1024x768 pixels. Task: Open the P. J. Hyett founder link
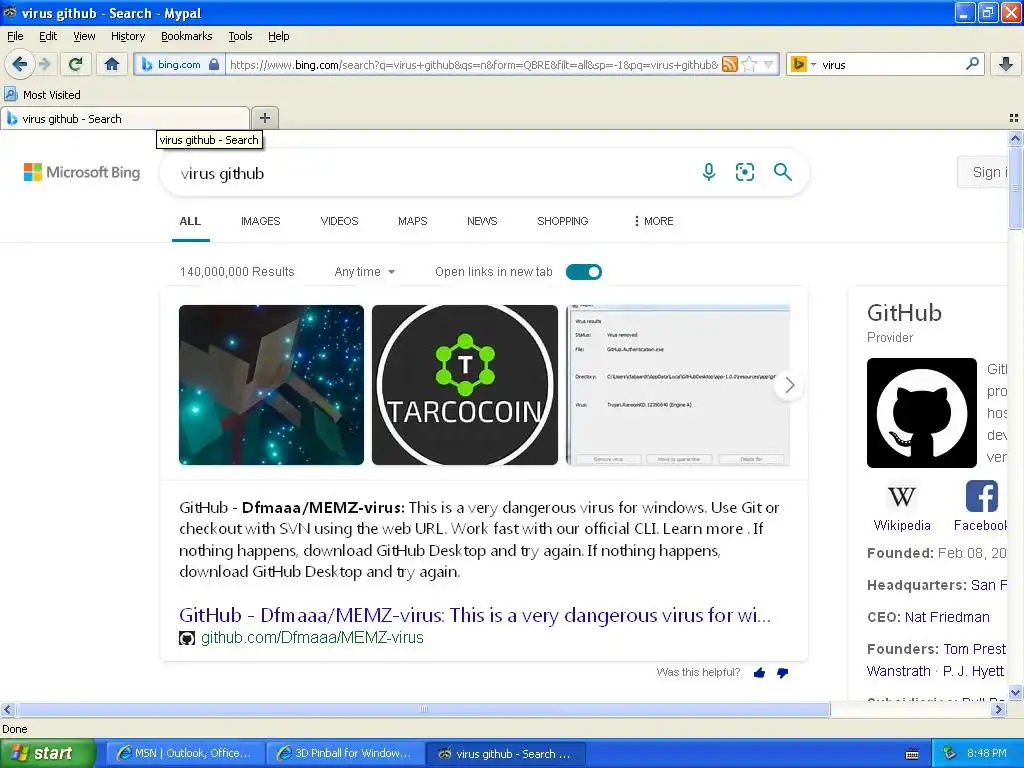(973, 671)
